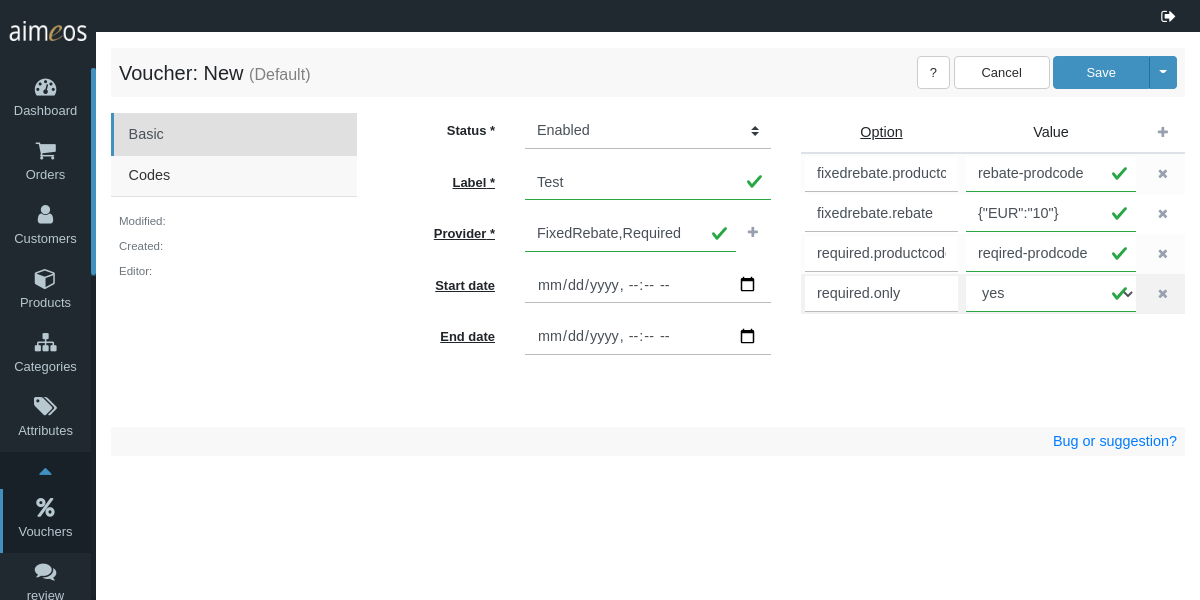Click the Value column header
1200x600 pixels.
(x=1051, y=132)
